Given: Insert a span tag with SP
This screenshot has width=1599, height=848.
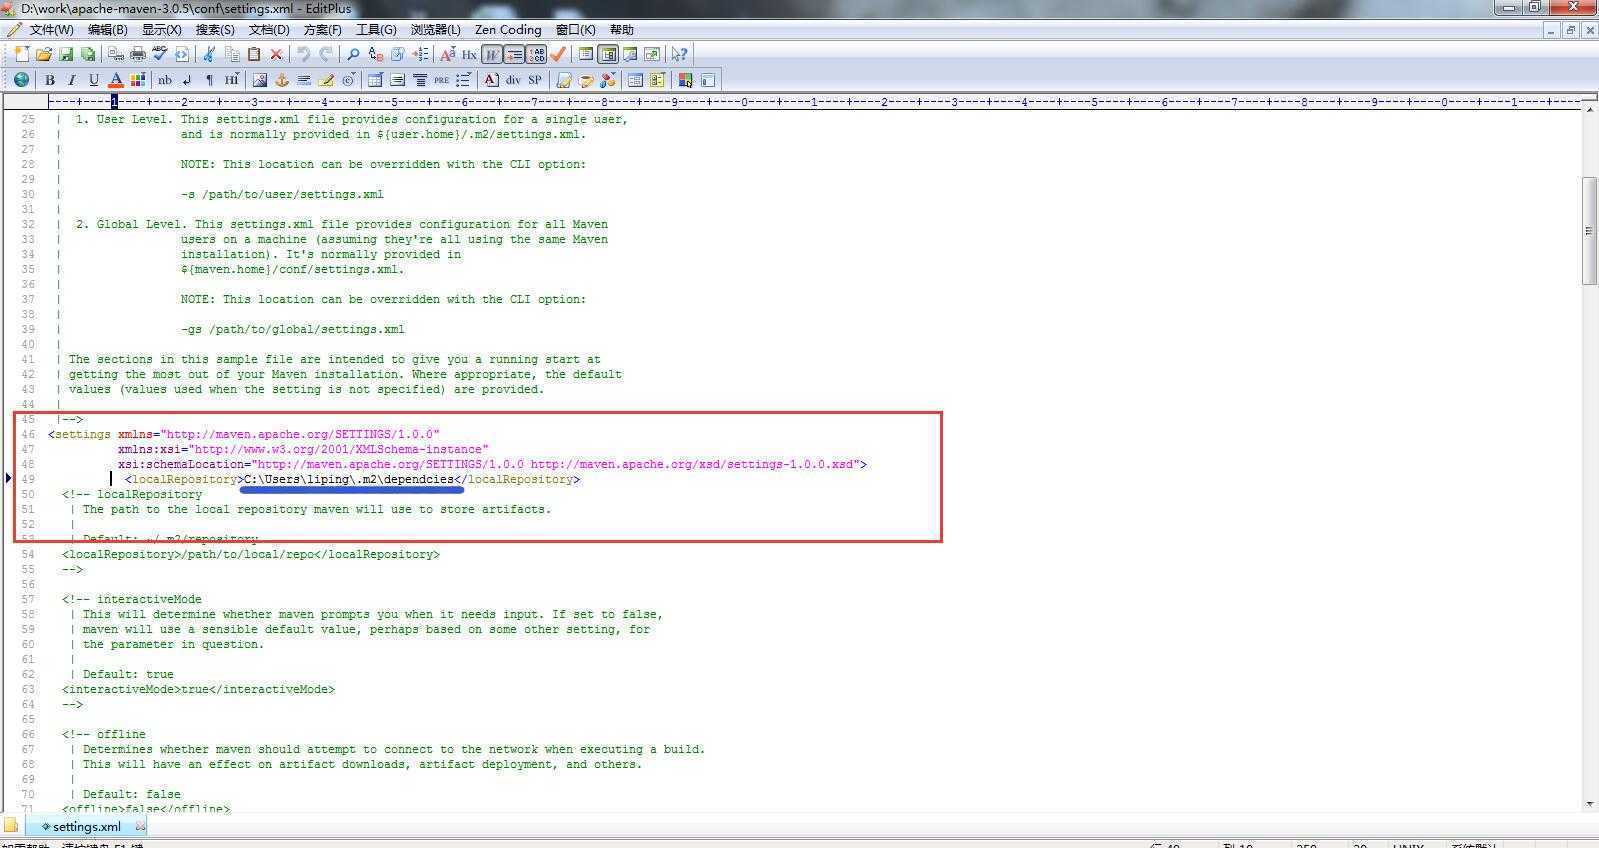Looking at the screenshot, I should tap(535, 80).
